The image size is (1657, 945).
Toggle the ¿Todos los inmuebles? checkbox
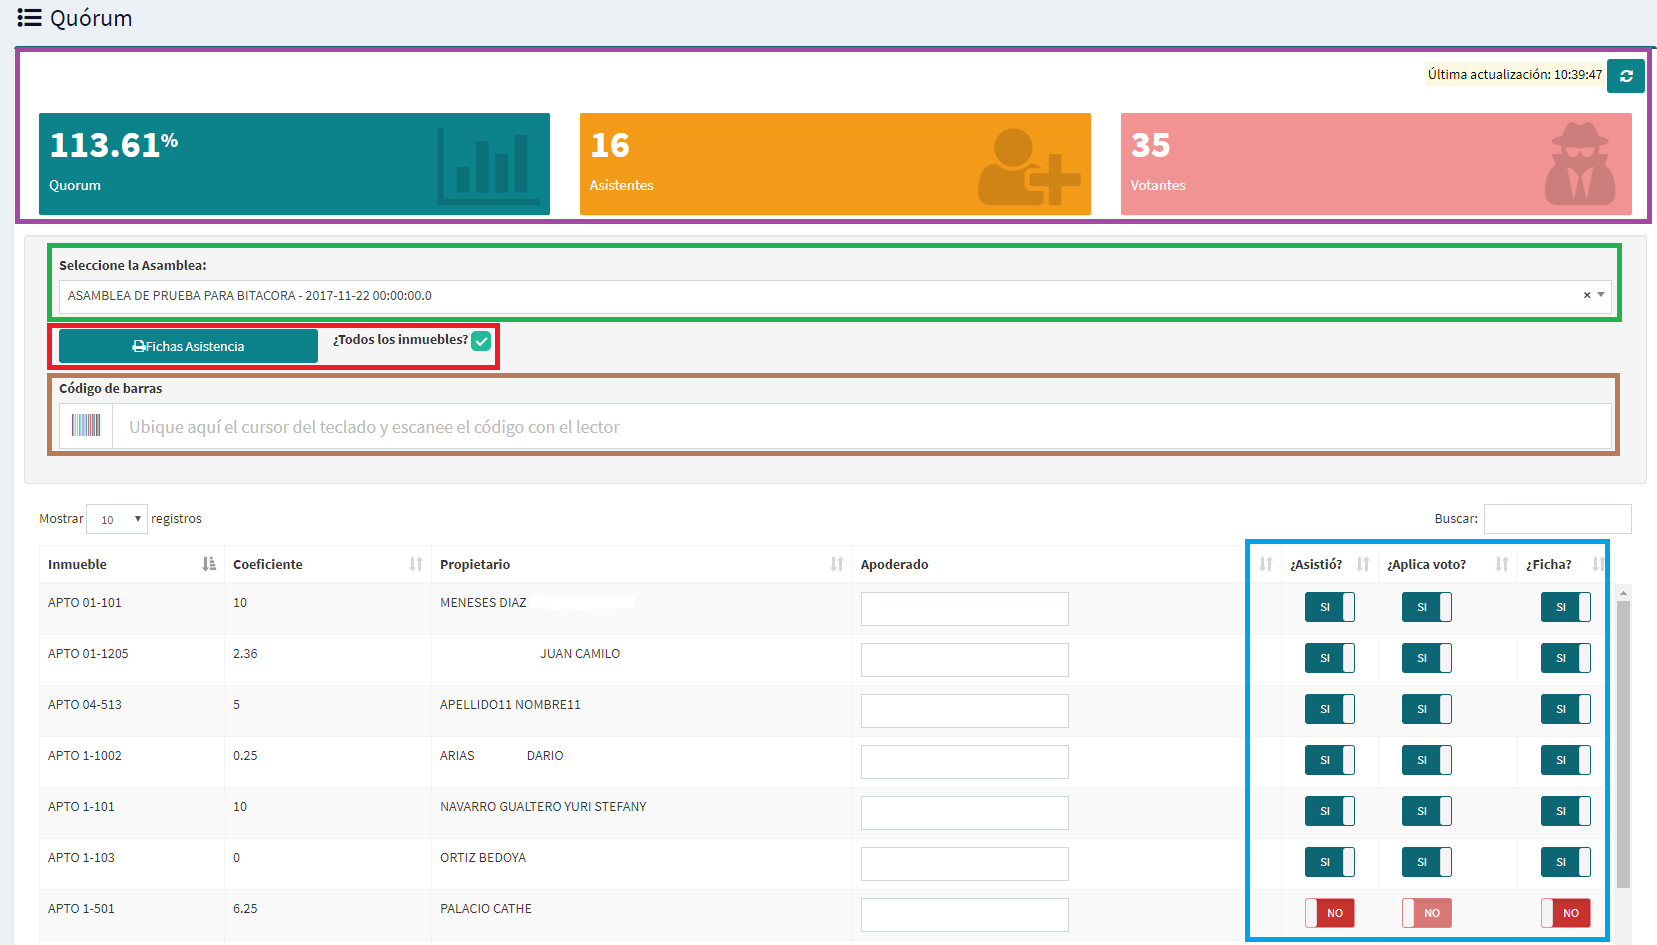(x=481, y=341)
